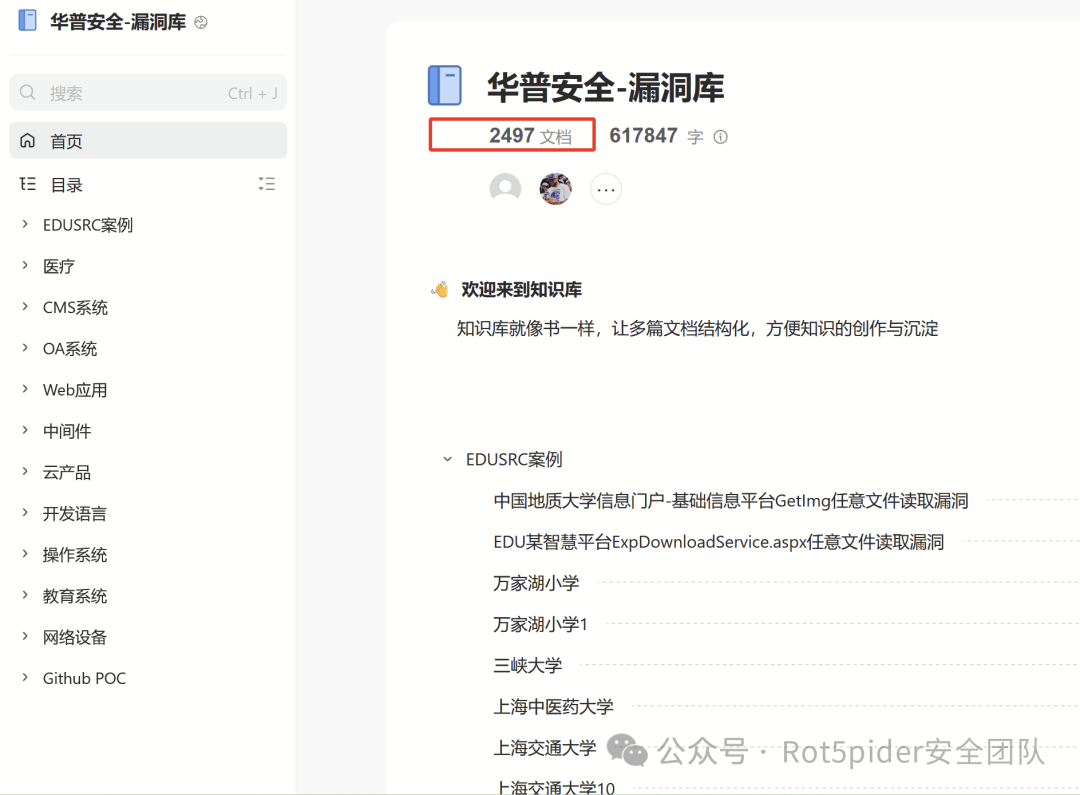Click the public-status icon beside sidebar title

(200, 22)
